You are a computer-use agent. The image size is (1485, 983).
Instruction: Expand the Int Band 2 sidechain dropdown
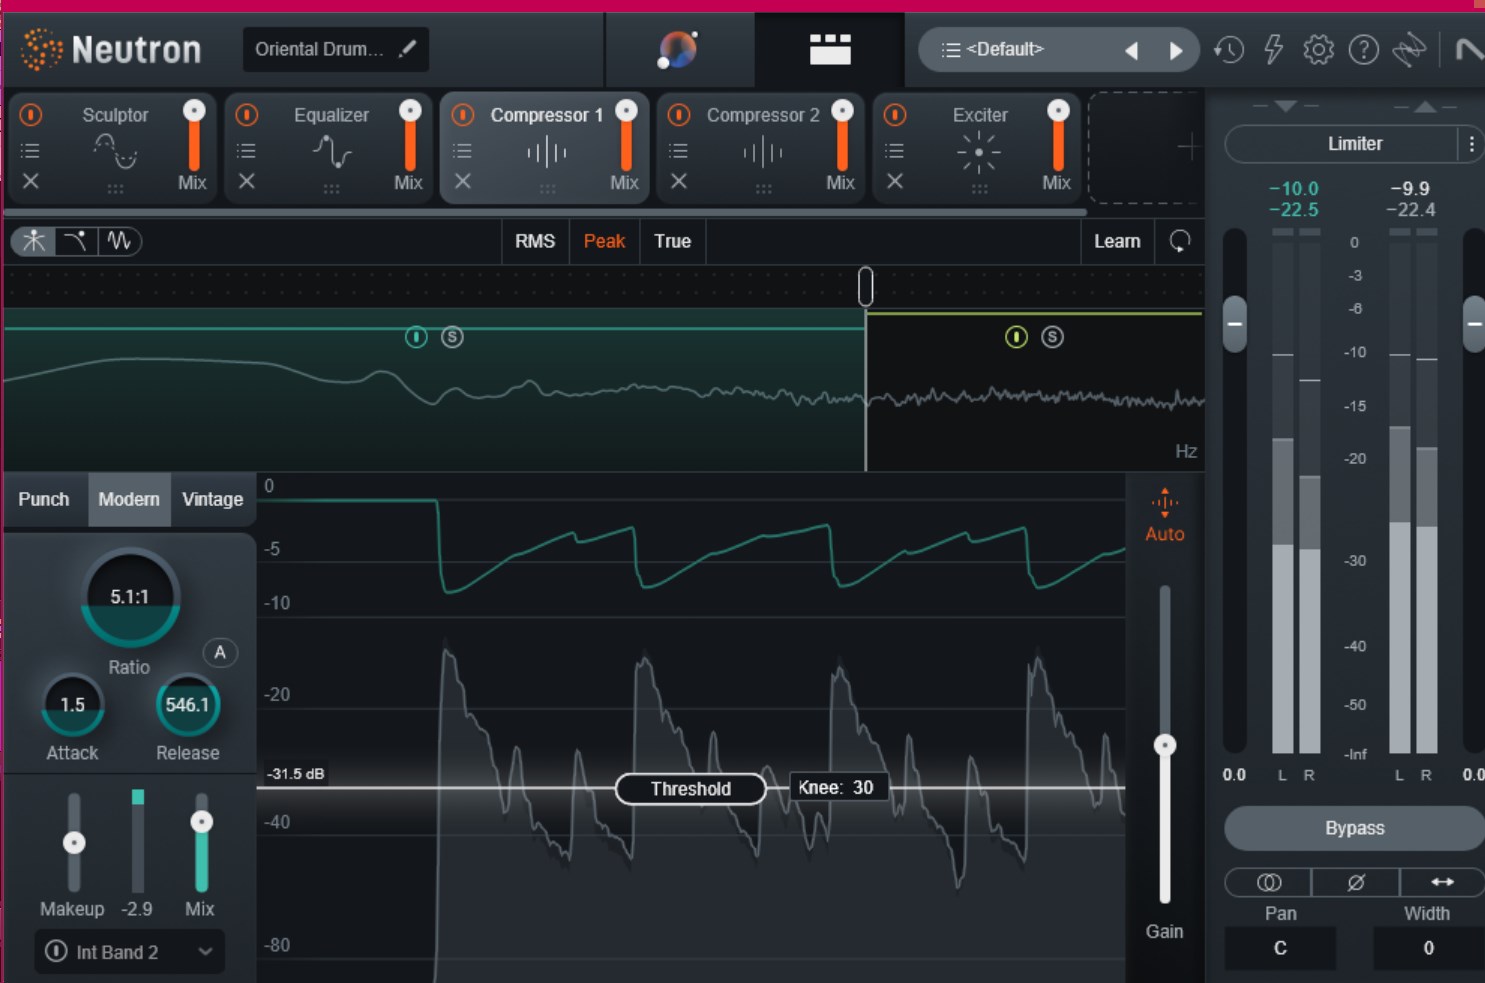129,952
